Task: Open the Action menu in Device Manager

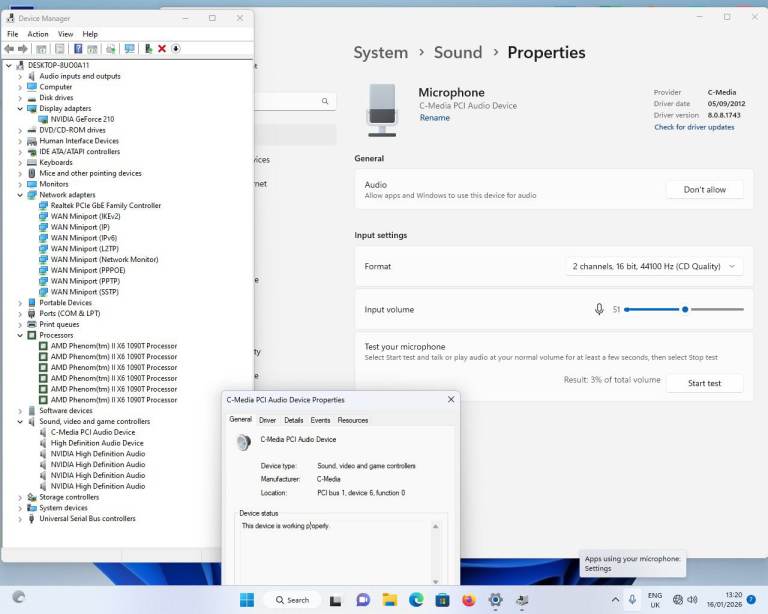Action: pos(38,34)
